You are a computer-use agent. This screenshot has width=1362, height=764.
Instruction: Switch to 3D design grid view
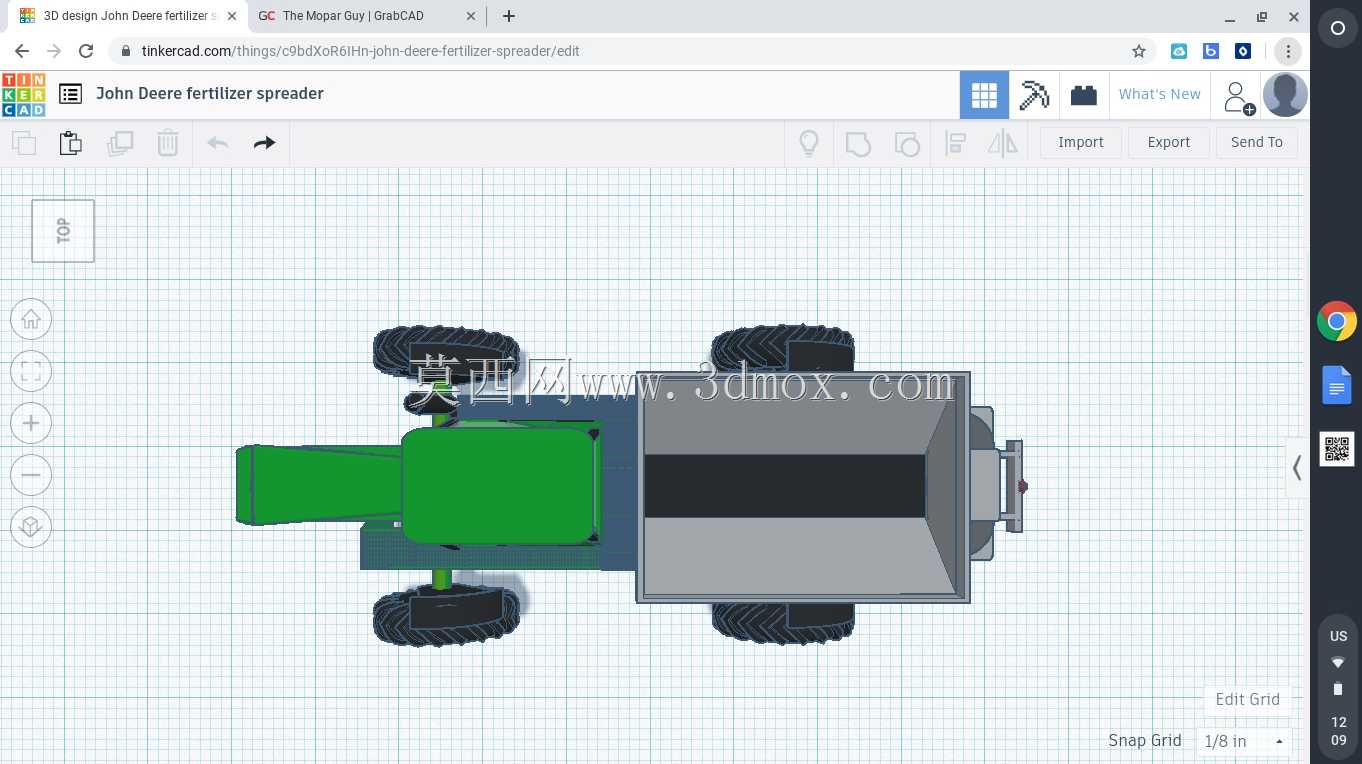[x=984, y=95]
